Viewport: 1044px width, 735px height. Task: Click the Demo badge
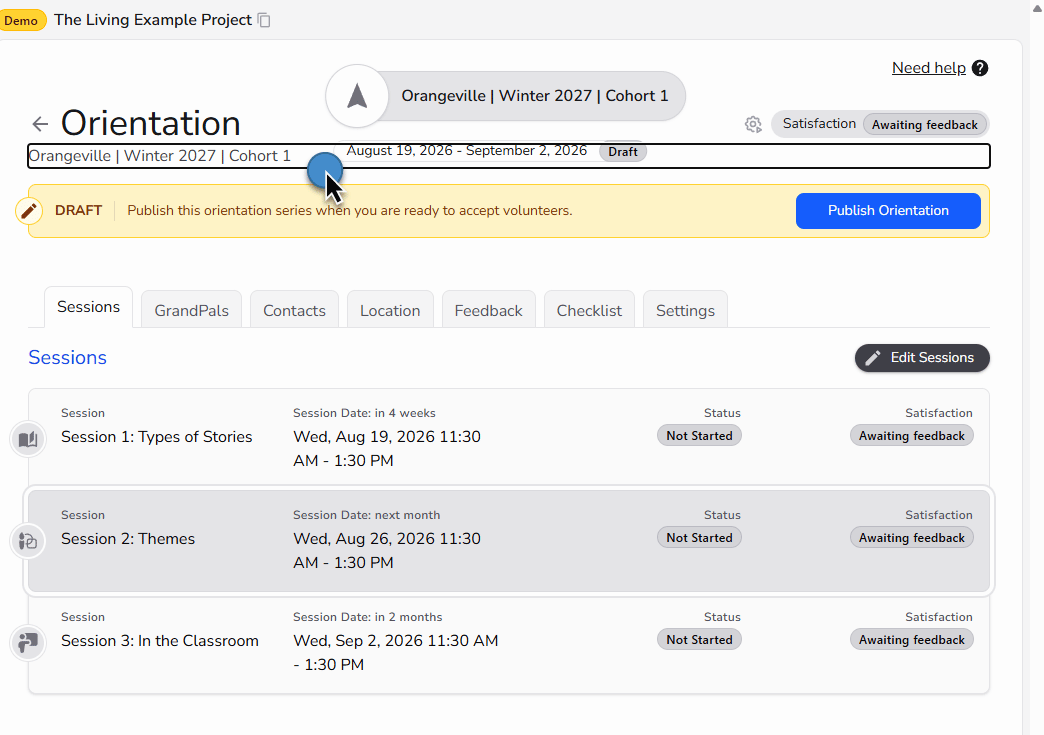pyautogui.click(x=22, y=21)
